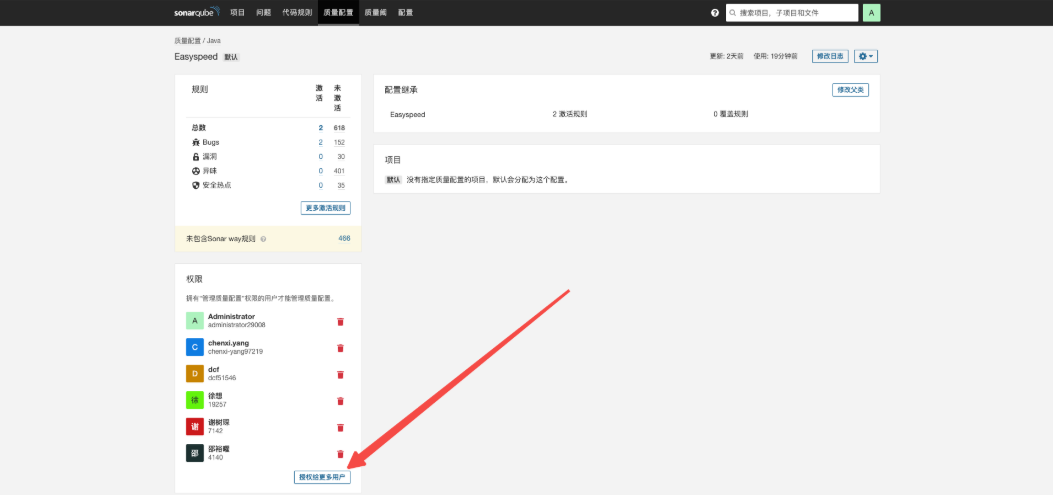Open the account avatar A in header
The height and width of the screenshot is (495, 1053).
pyautogui.click(x=871, y=13)
